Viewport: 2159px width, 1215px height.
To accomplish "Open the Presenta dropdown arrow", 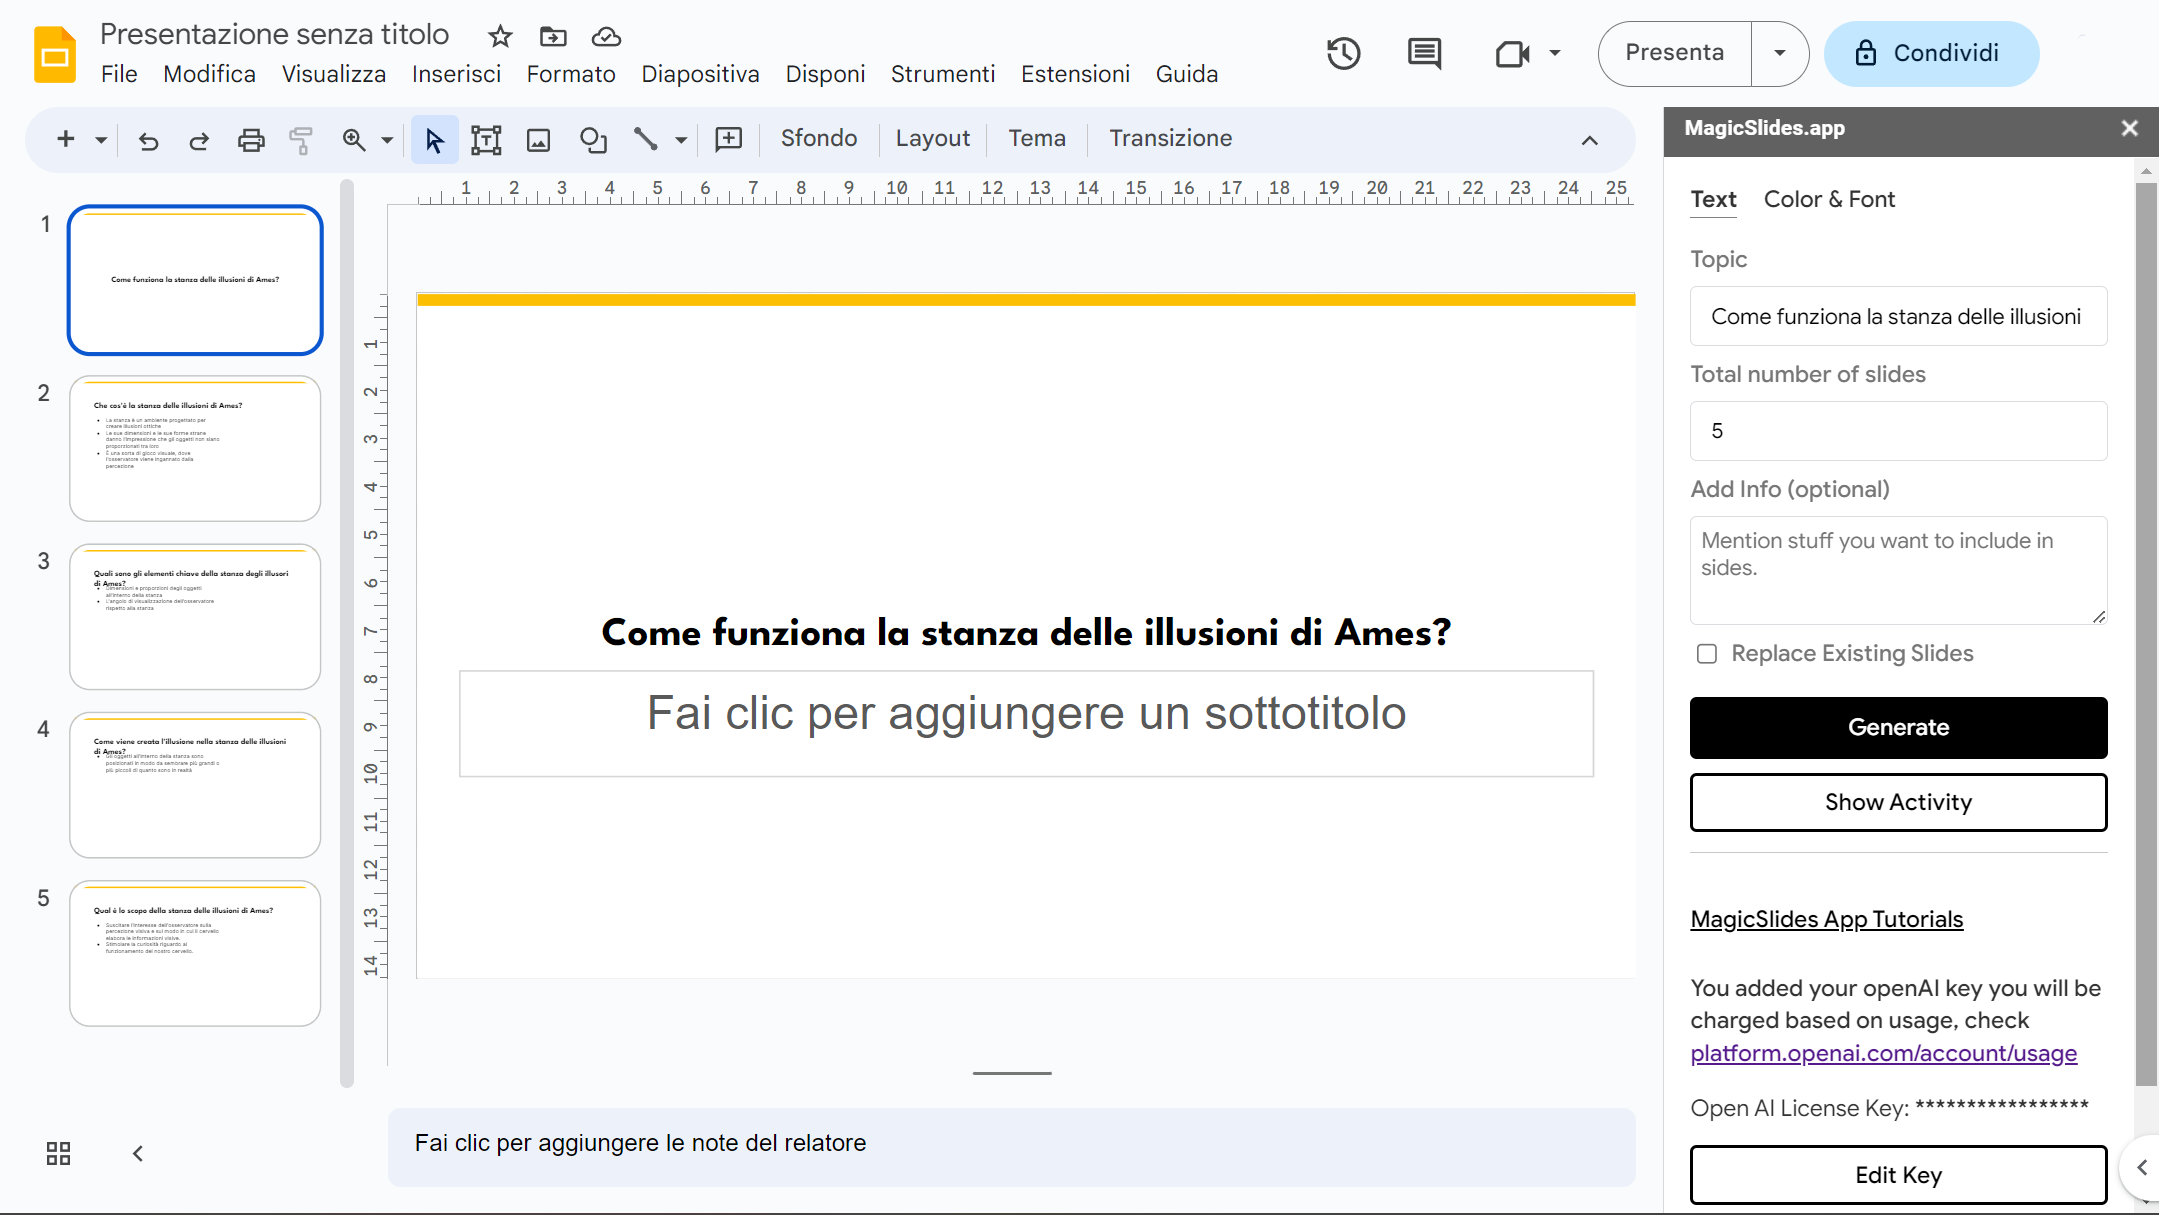I will click(1781, 53).
